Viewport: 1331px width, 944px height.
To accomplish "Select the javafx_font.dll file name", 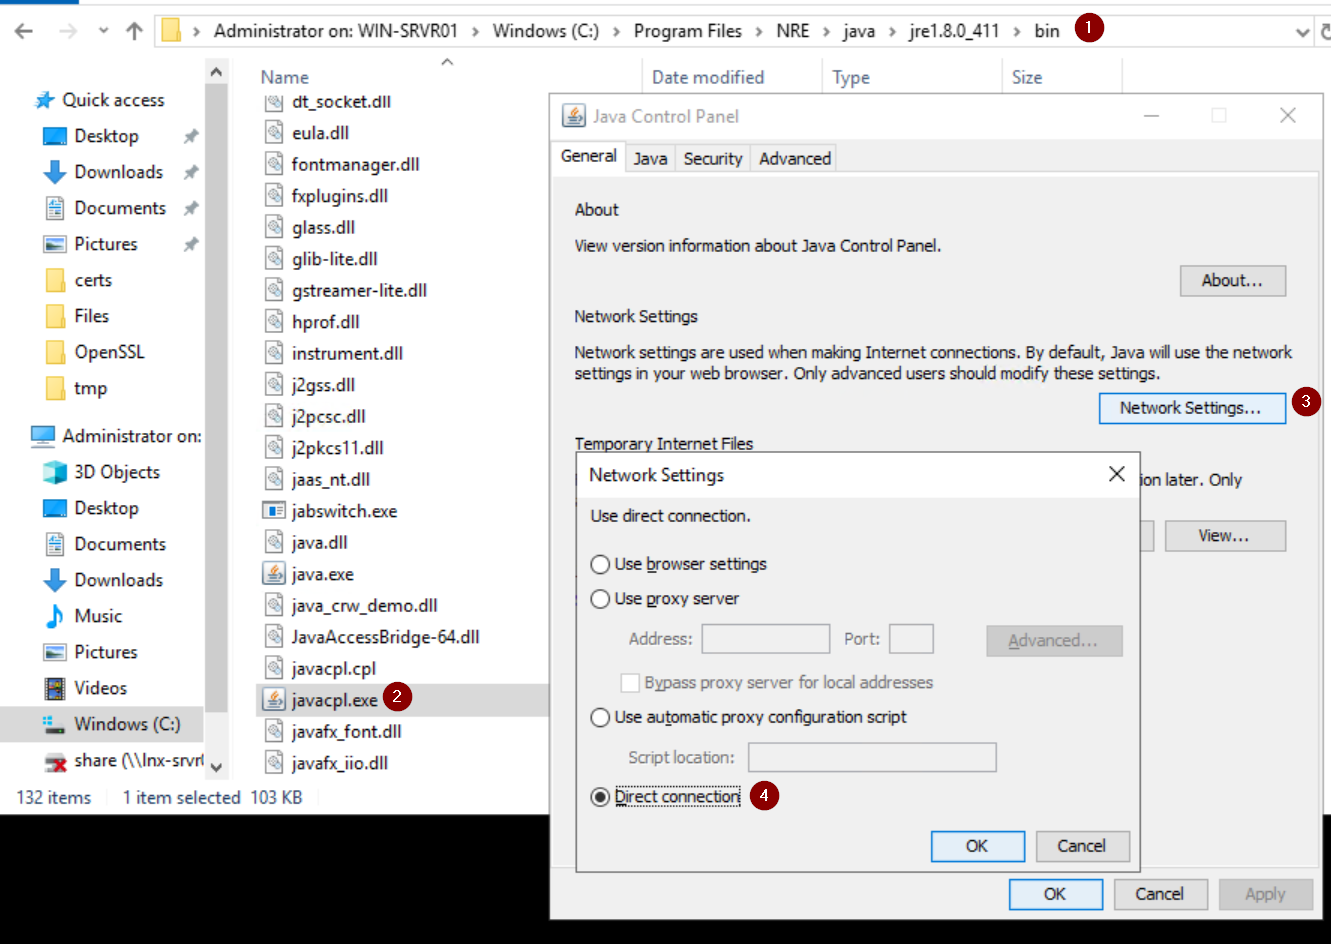I will pos(346,732).
